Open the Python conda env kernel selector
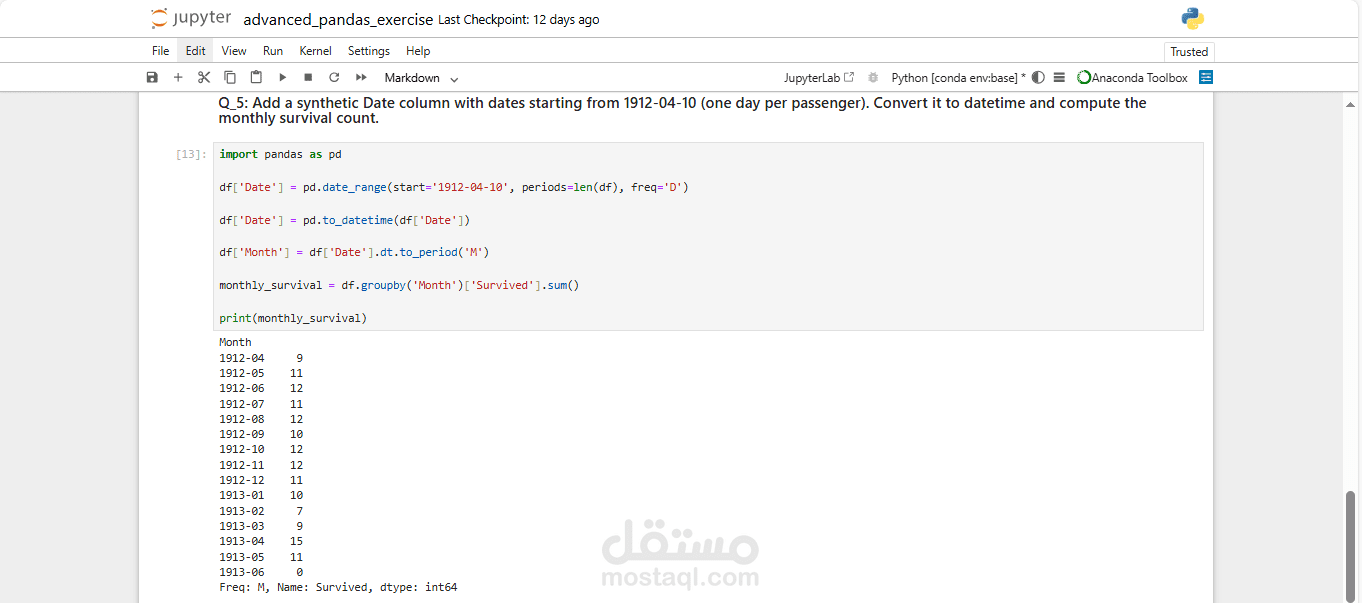The width and height of the screenshot is (1362, 603). [x=958, y=78]
